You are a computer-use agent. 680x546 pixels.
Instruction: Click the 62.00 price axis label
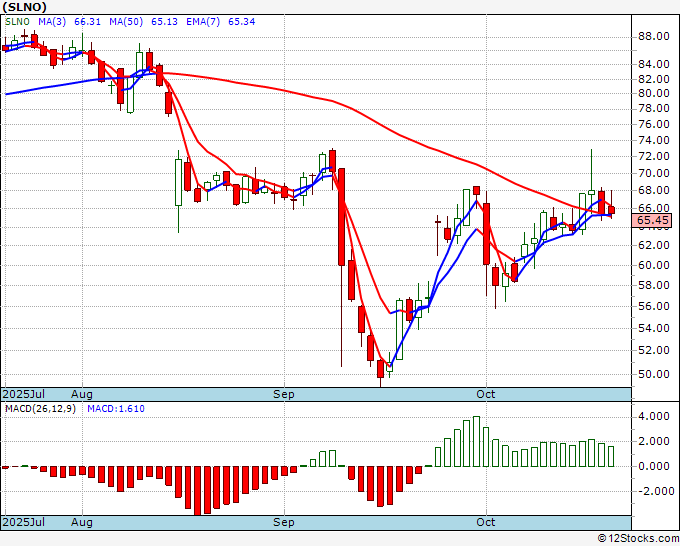pyautogui.click(x=654, y=245)
